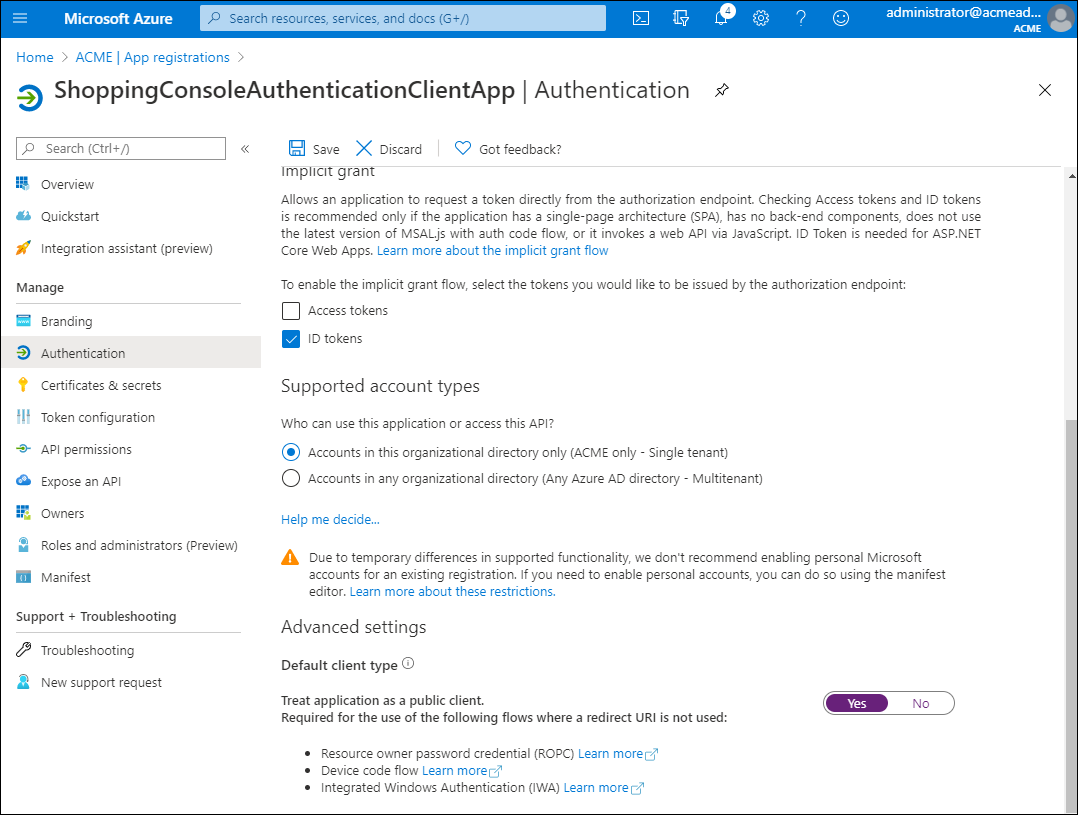Open the notifications bell icon

pos(721,18)
